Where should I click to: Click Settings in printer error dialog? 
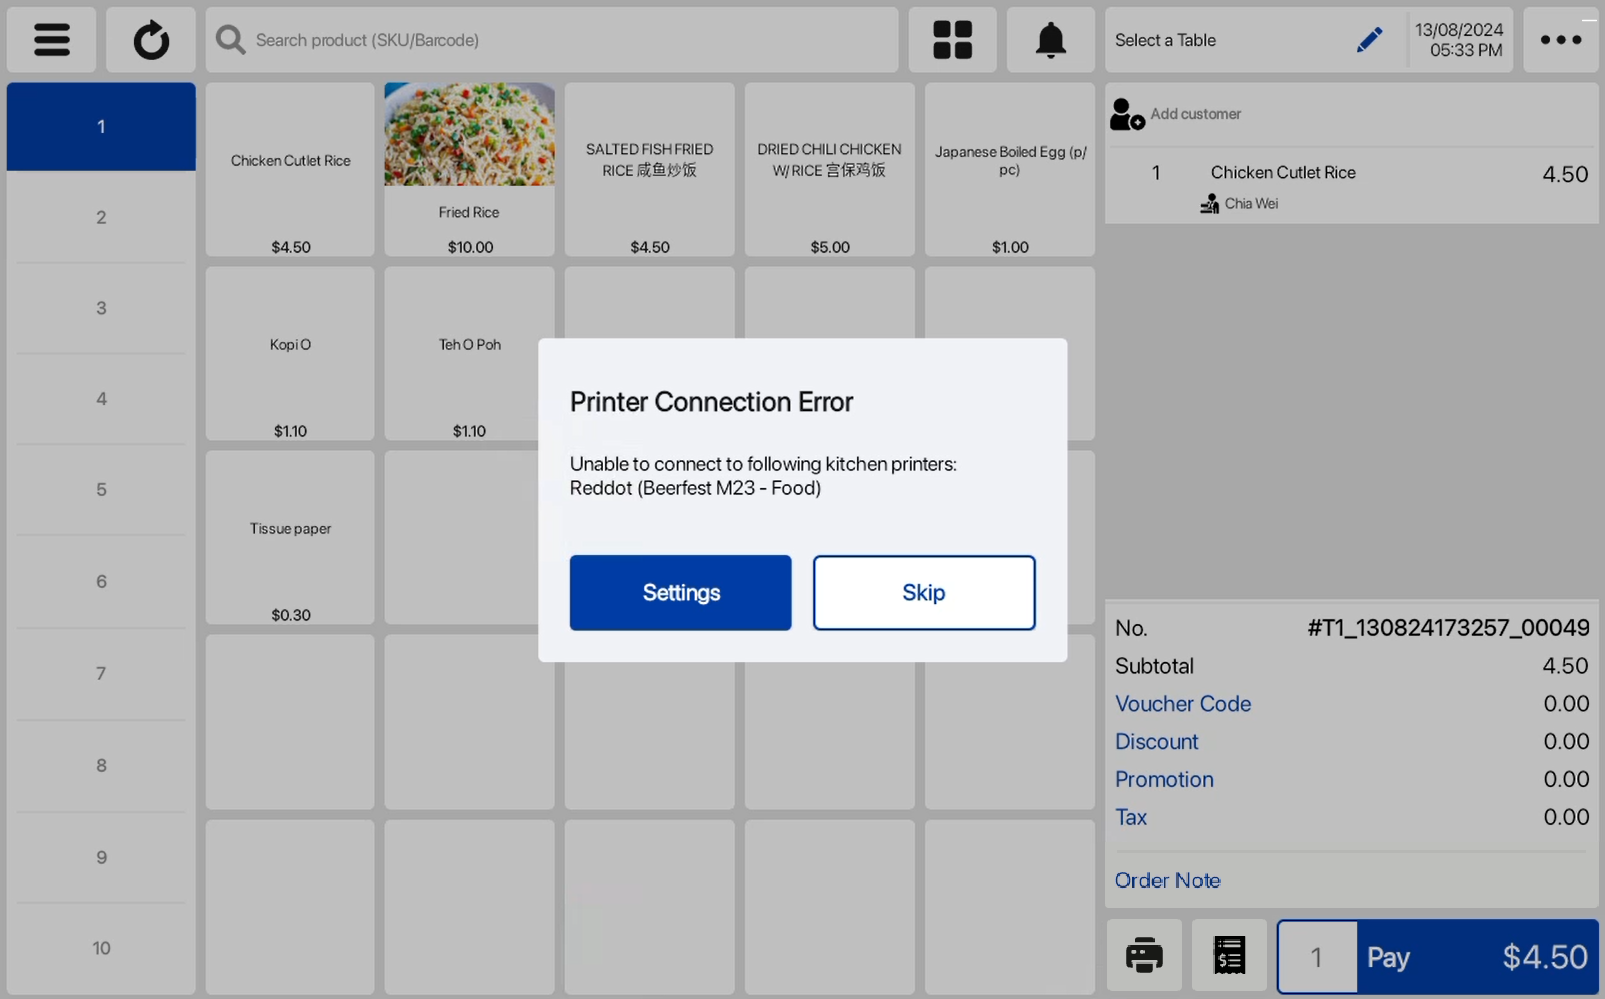680,593
